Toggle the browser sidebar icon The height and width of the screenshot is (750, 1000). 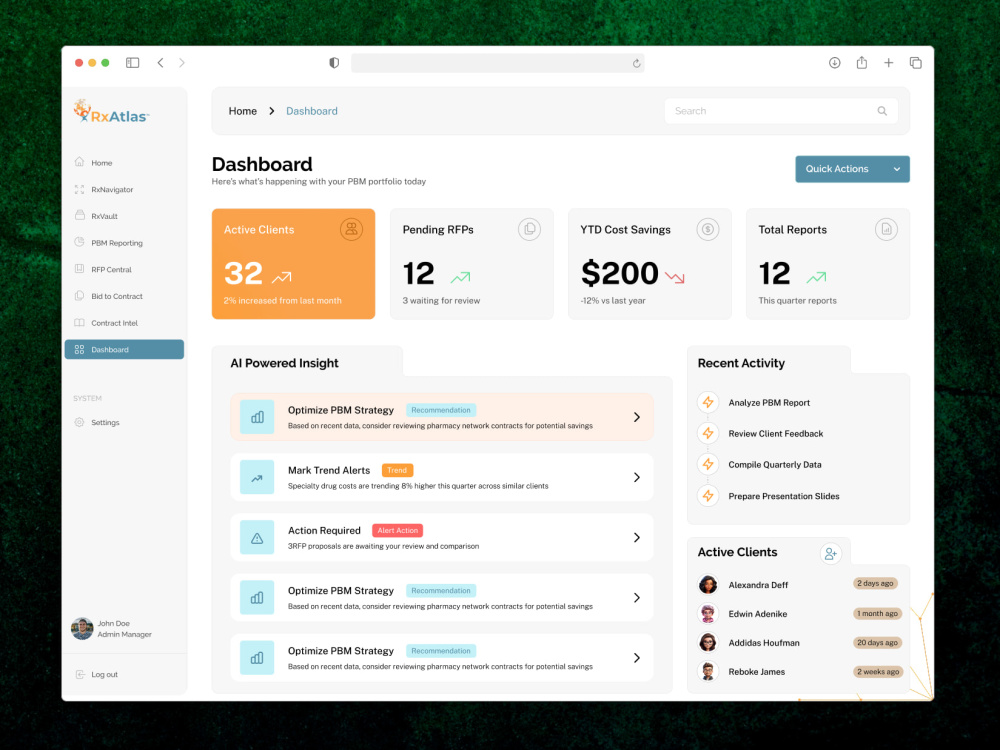pos(132,62)
